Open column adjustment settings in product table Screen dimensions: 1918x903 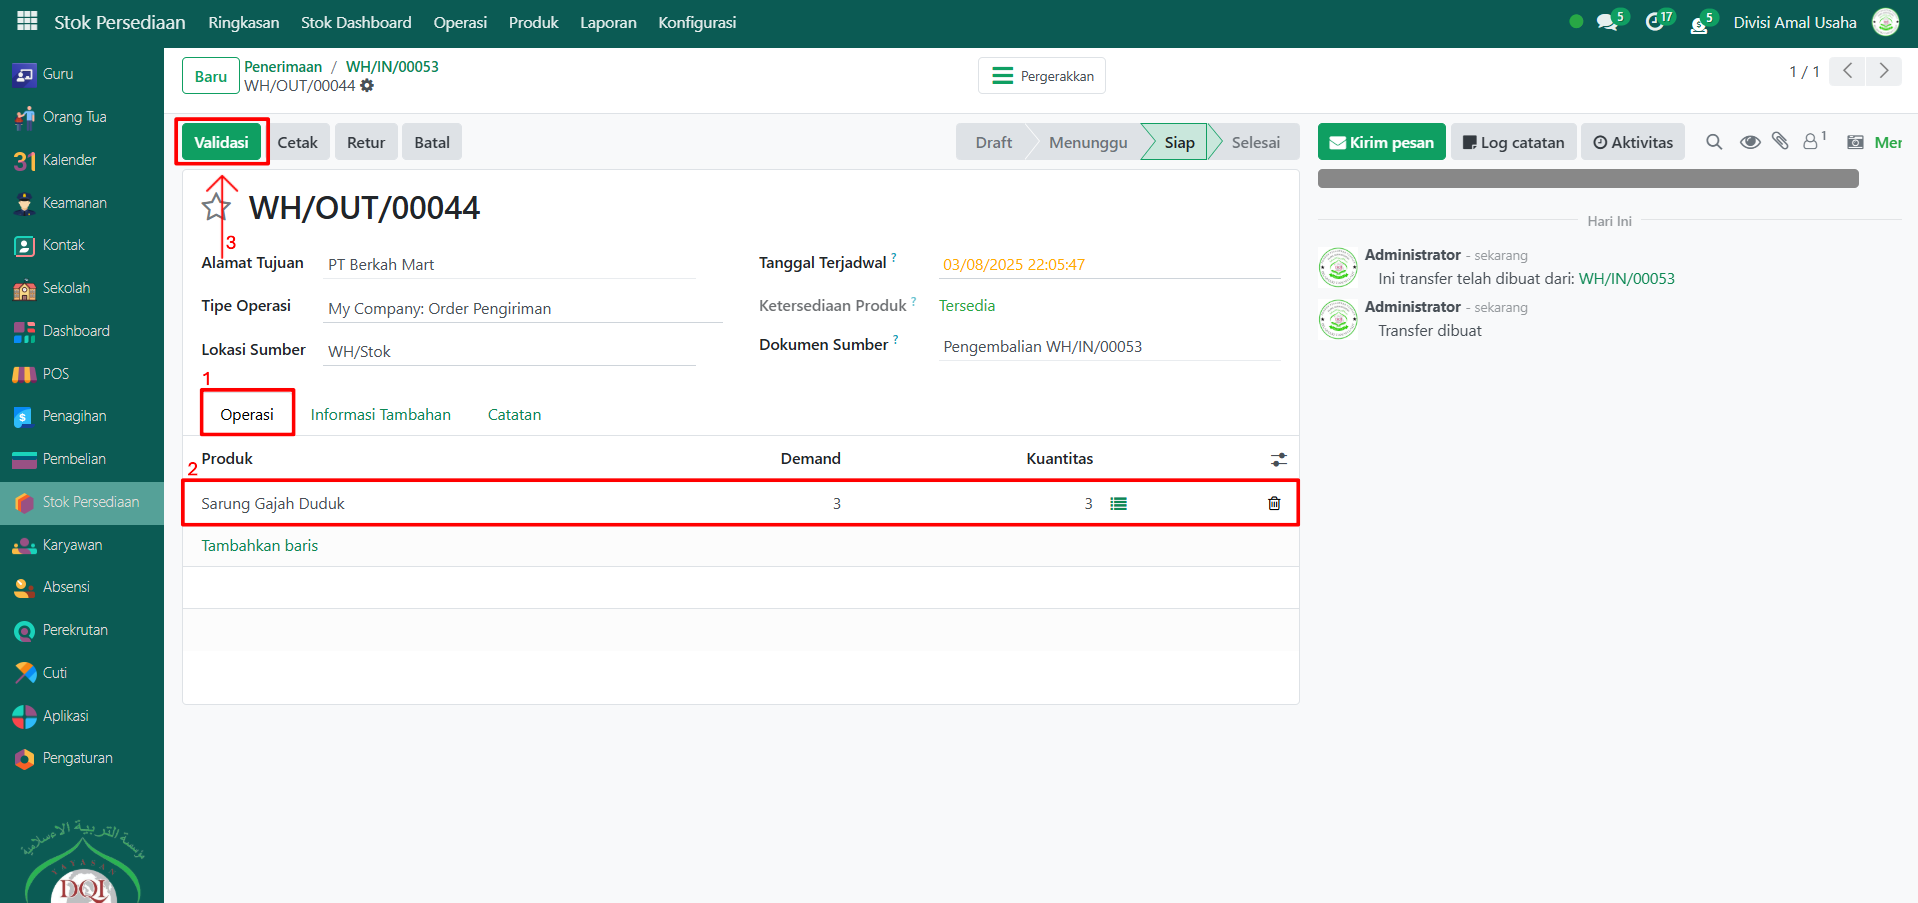point(1278,459)
